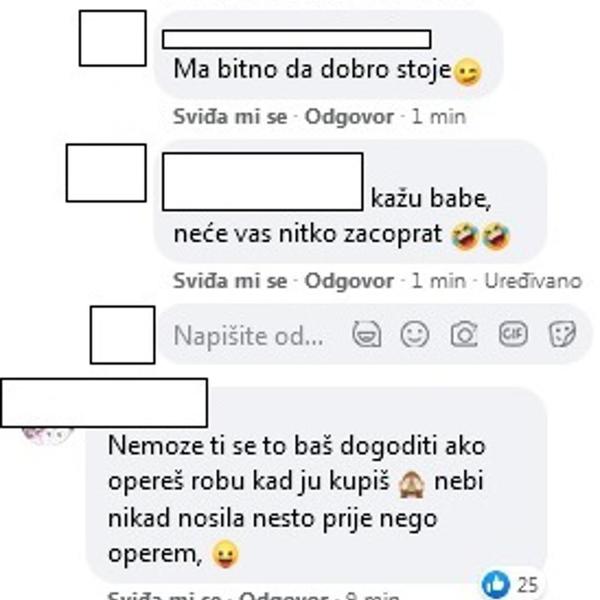Like the 'kažu babe' comment
This screenshot has width=600, height=600.
tap(230, 281)
